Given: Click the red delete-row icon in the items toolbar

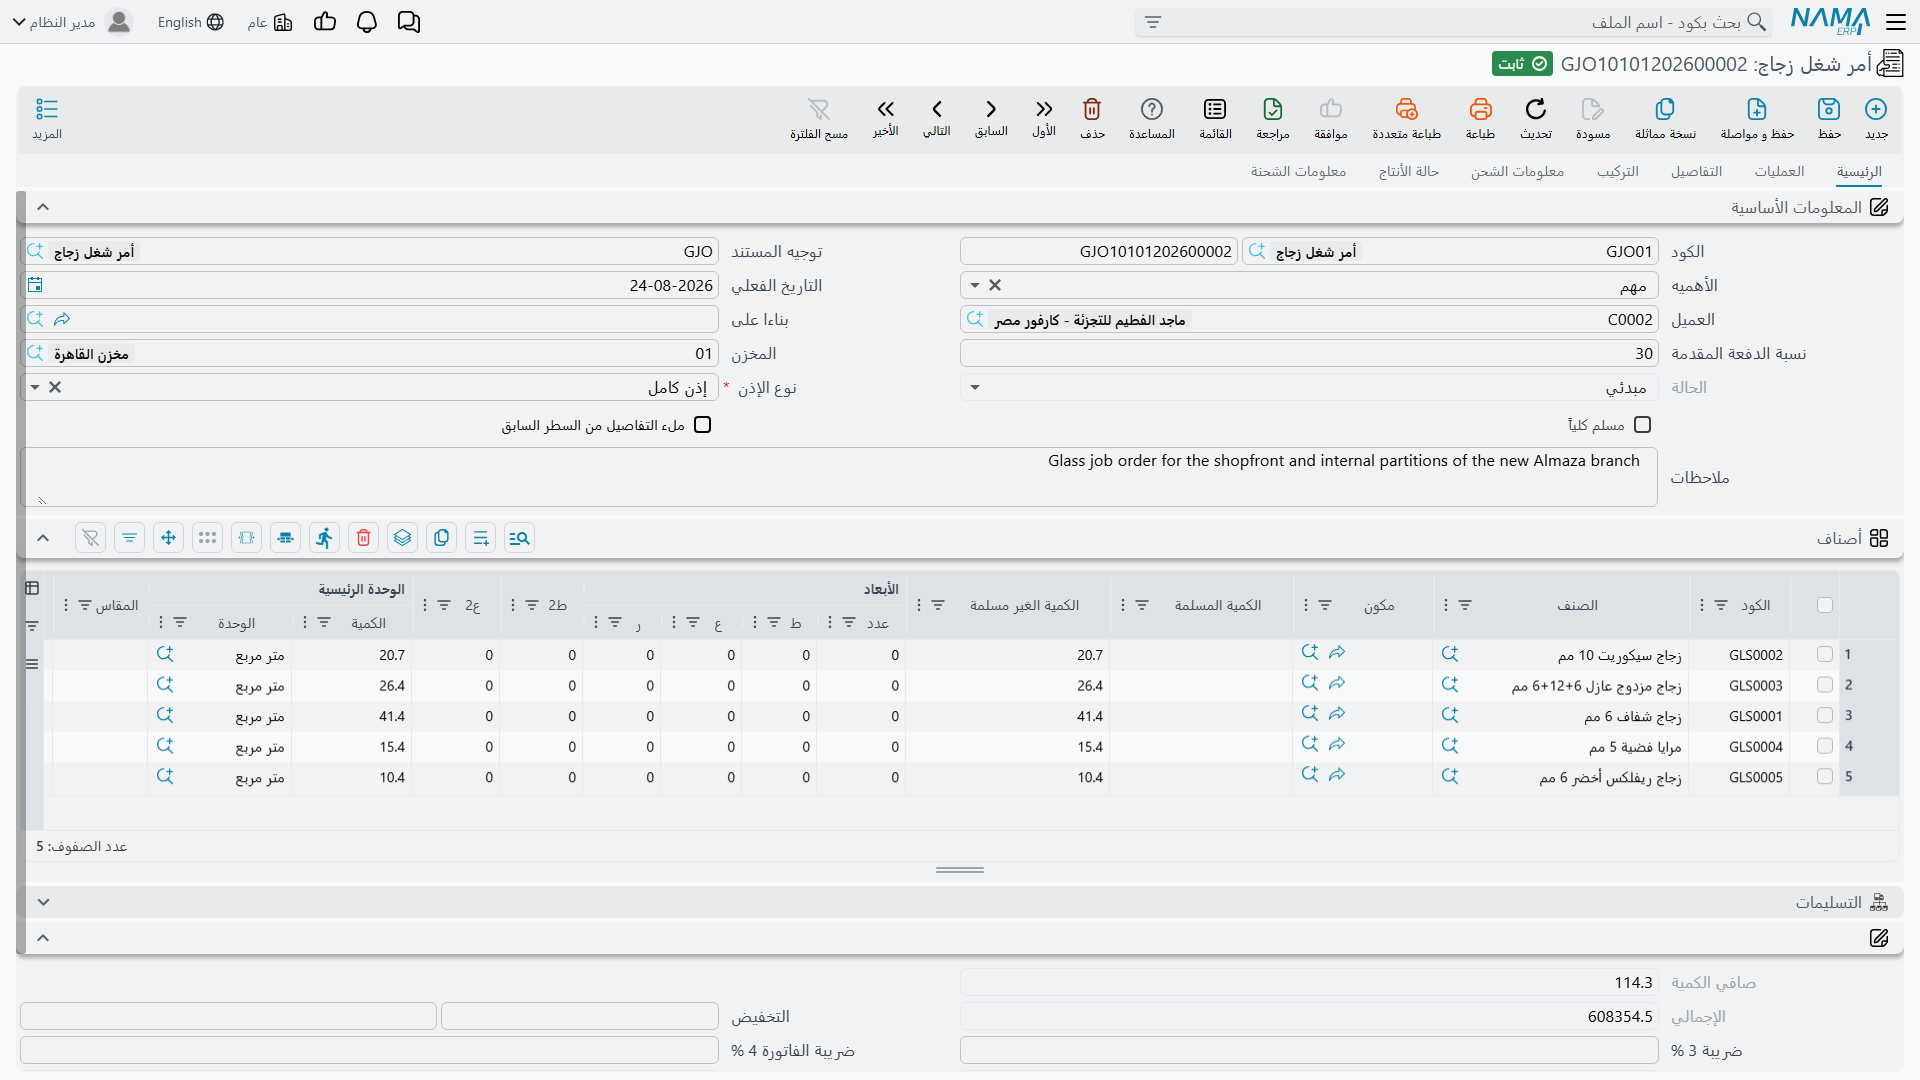Looking at the screenshot, I should (364, 538).
